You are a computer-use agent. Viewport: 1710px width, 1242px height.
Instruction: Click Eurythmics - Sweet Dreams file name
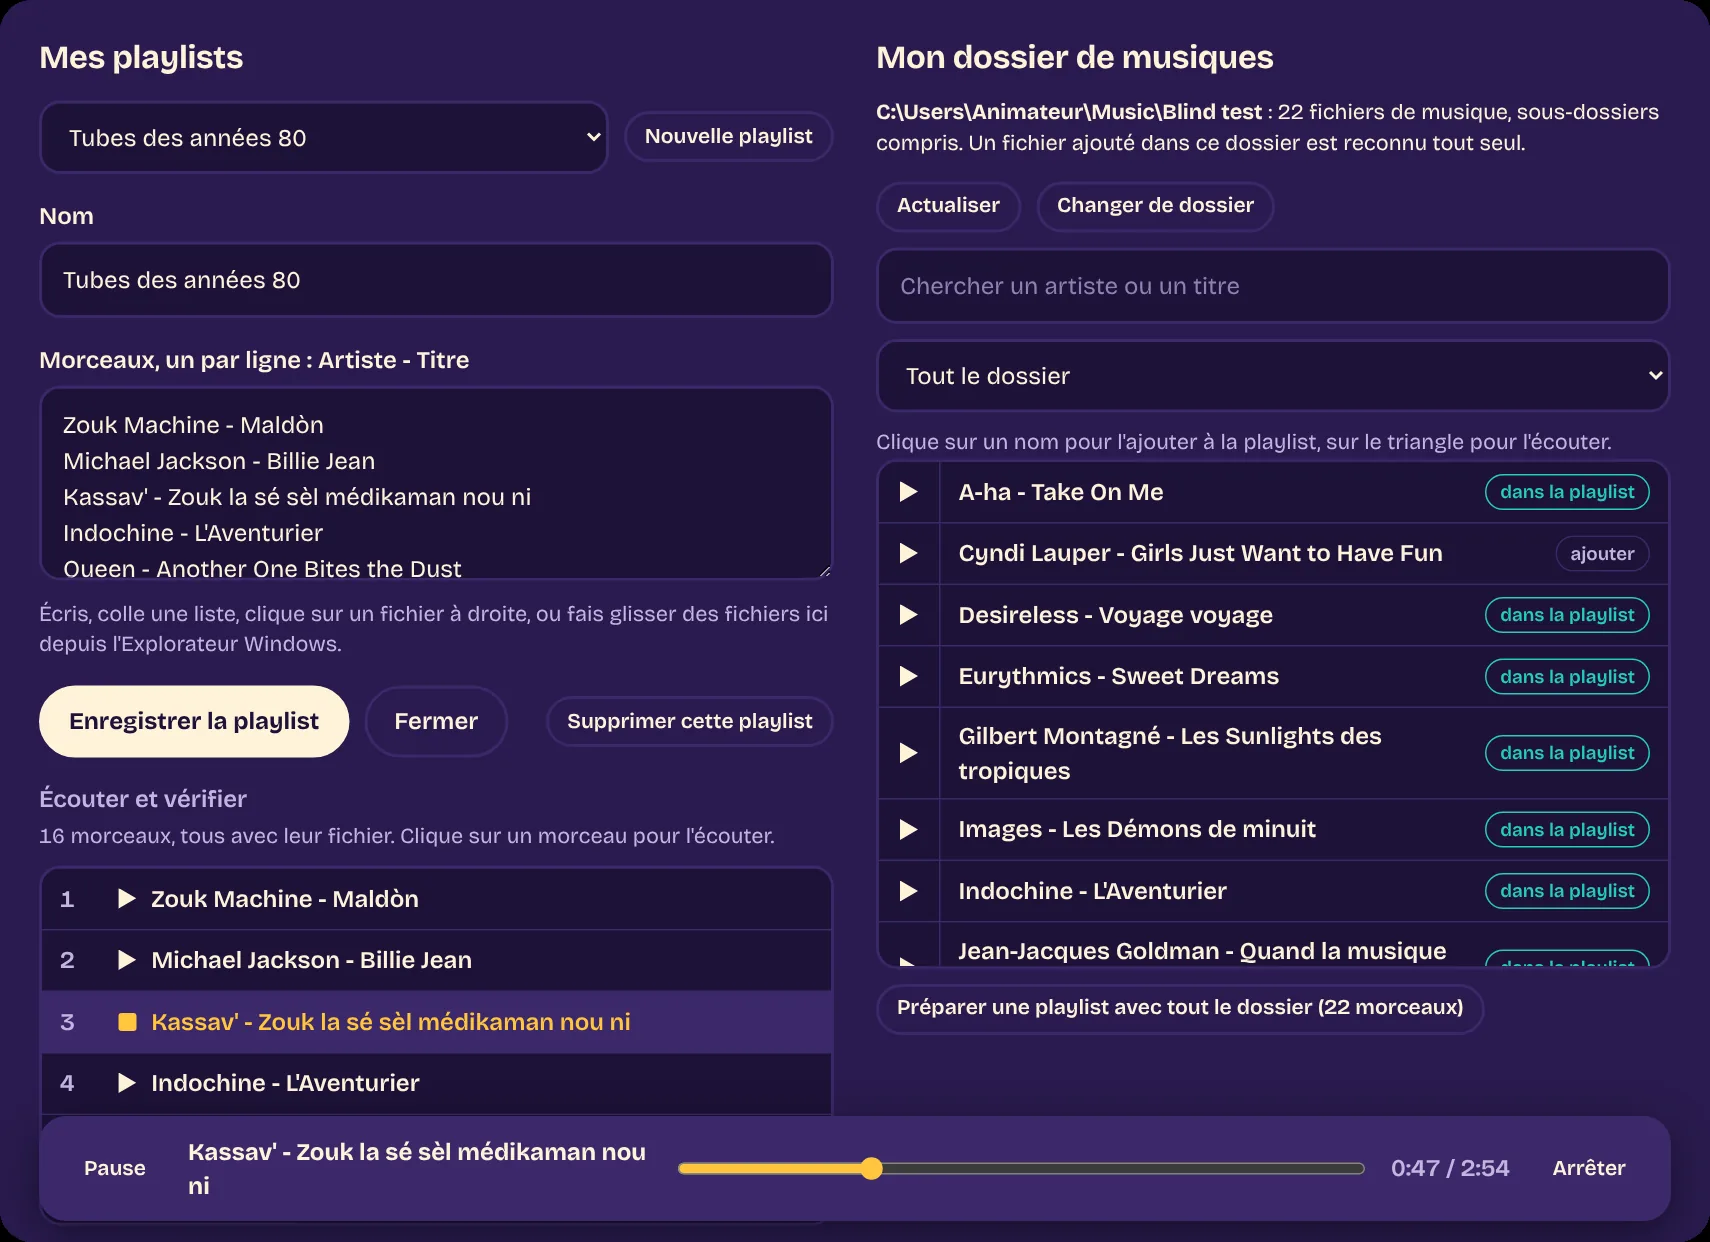(x=1118, y=676)
